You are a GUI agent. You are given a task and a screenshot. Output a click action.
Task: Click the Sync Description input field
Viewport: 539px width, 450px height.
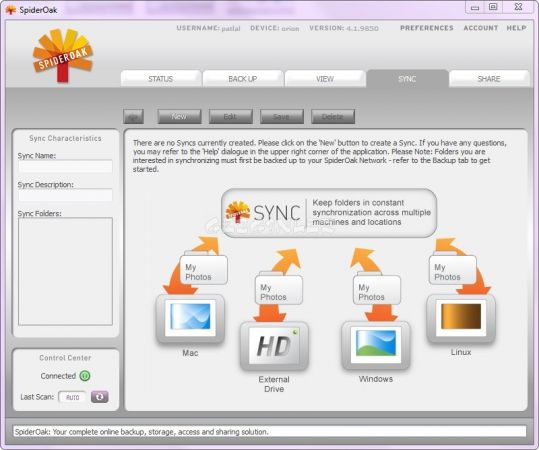point(65,195)
